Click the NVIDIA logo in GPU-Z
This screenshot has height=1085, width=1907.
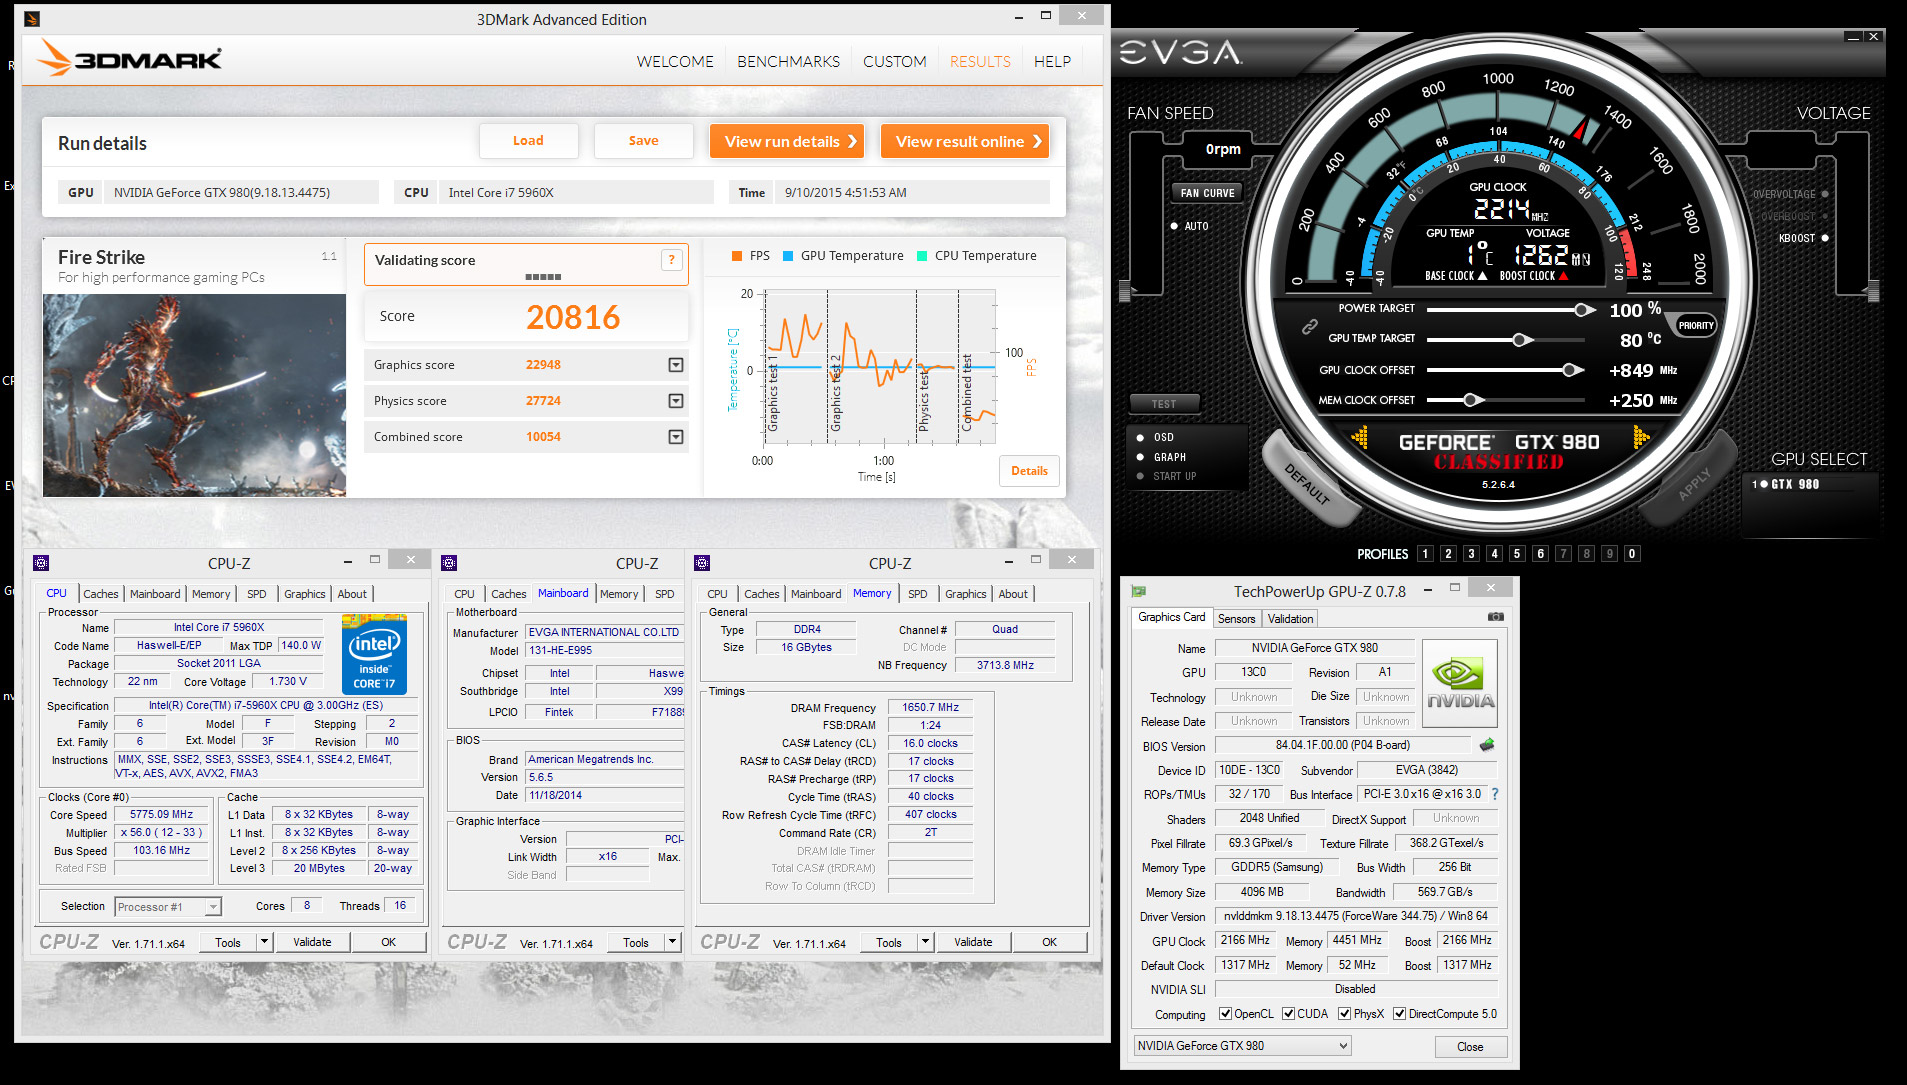click(x=1460, y=682)
